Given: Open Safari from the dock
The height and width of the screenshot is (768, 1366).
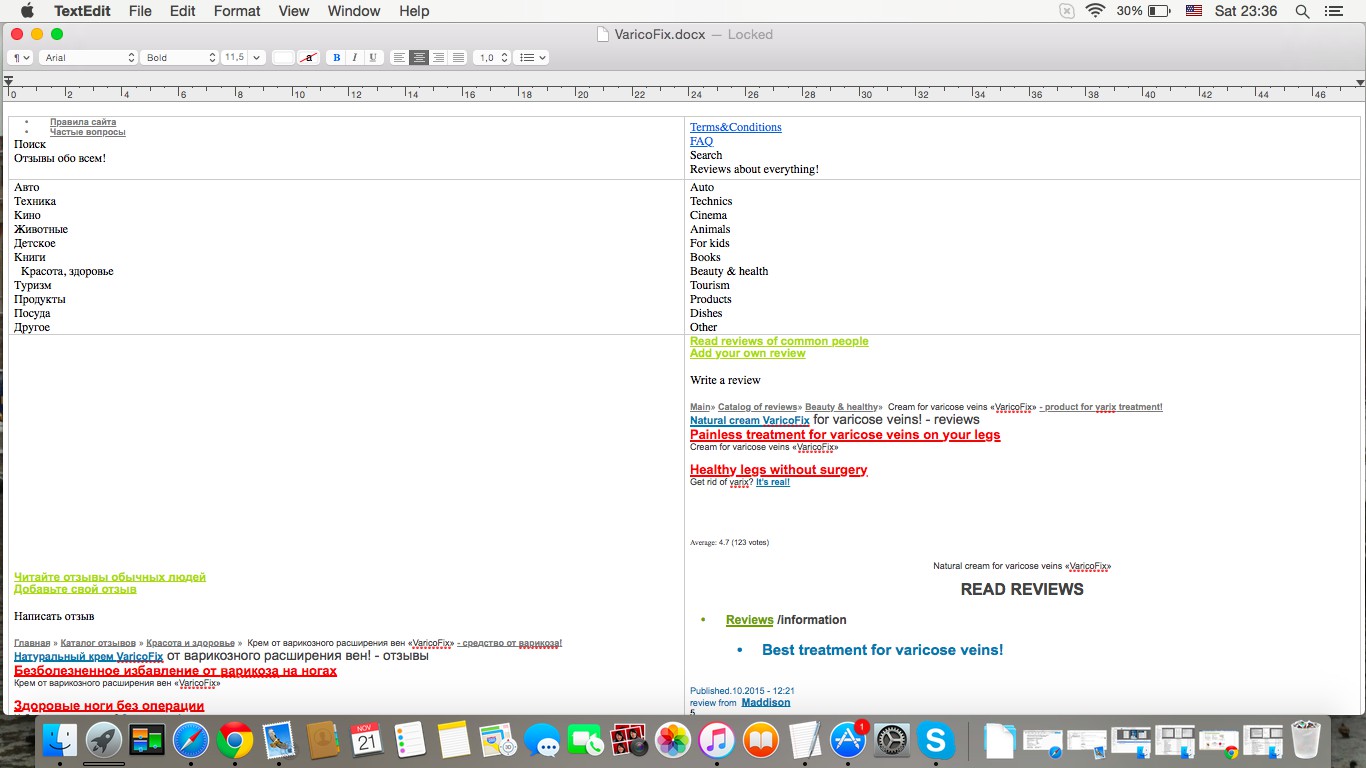Looking at the screenshot, I should pos(191,741).
